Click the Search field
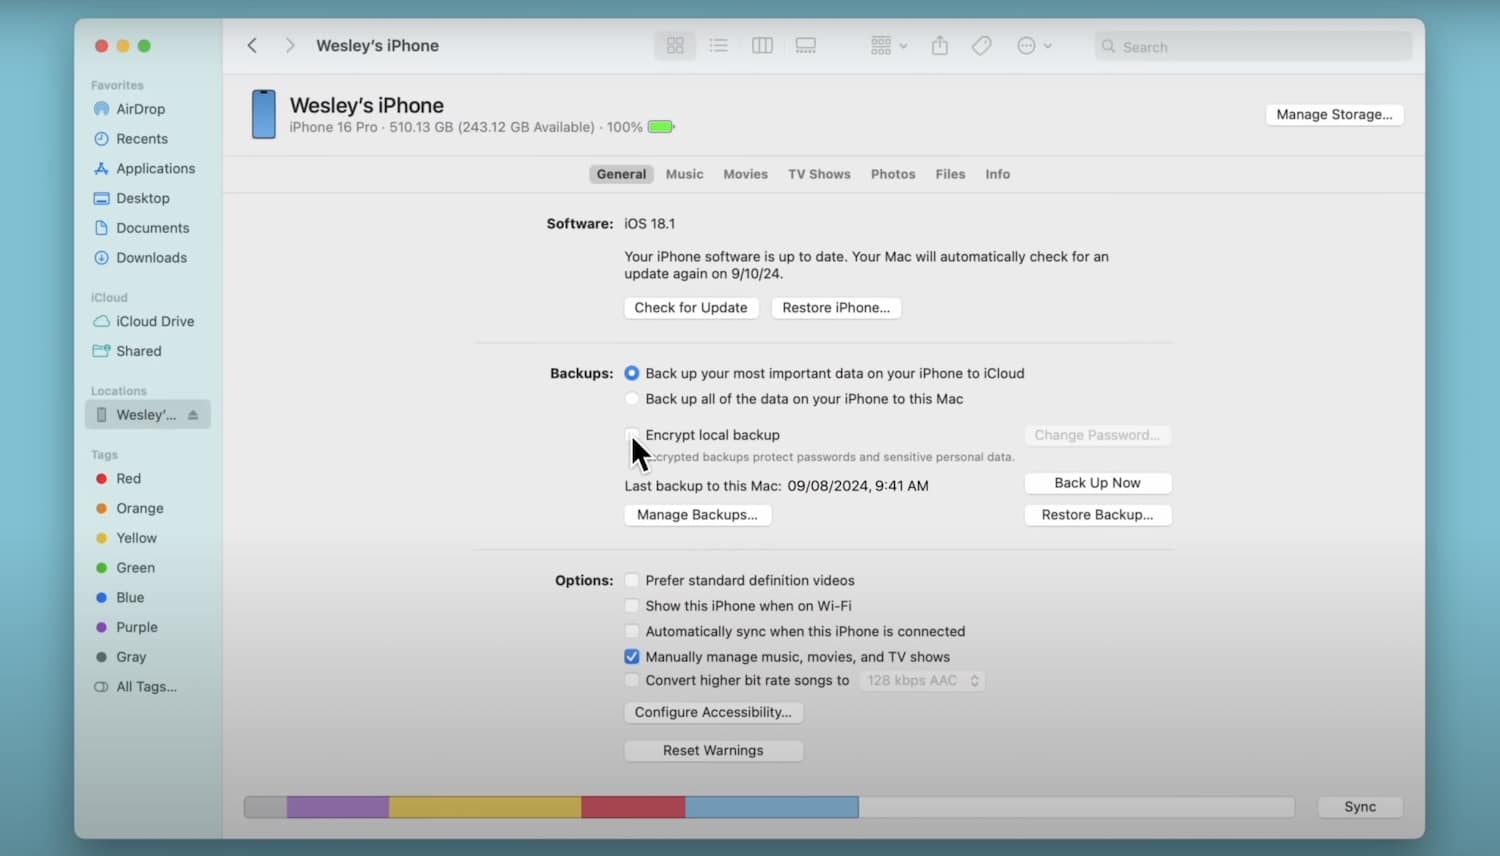The height and width of the screenshot is (856, 1500). coord(1253,46)
